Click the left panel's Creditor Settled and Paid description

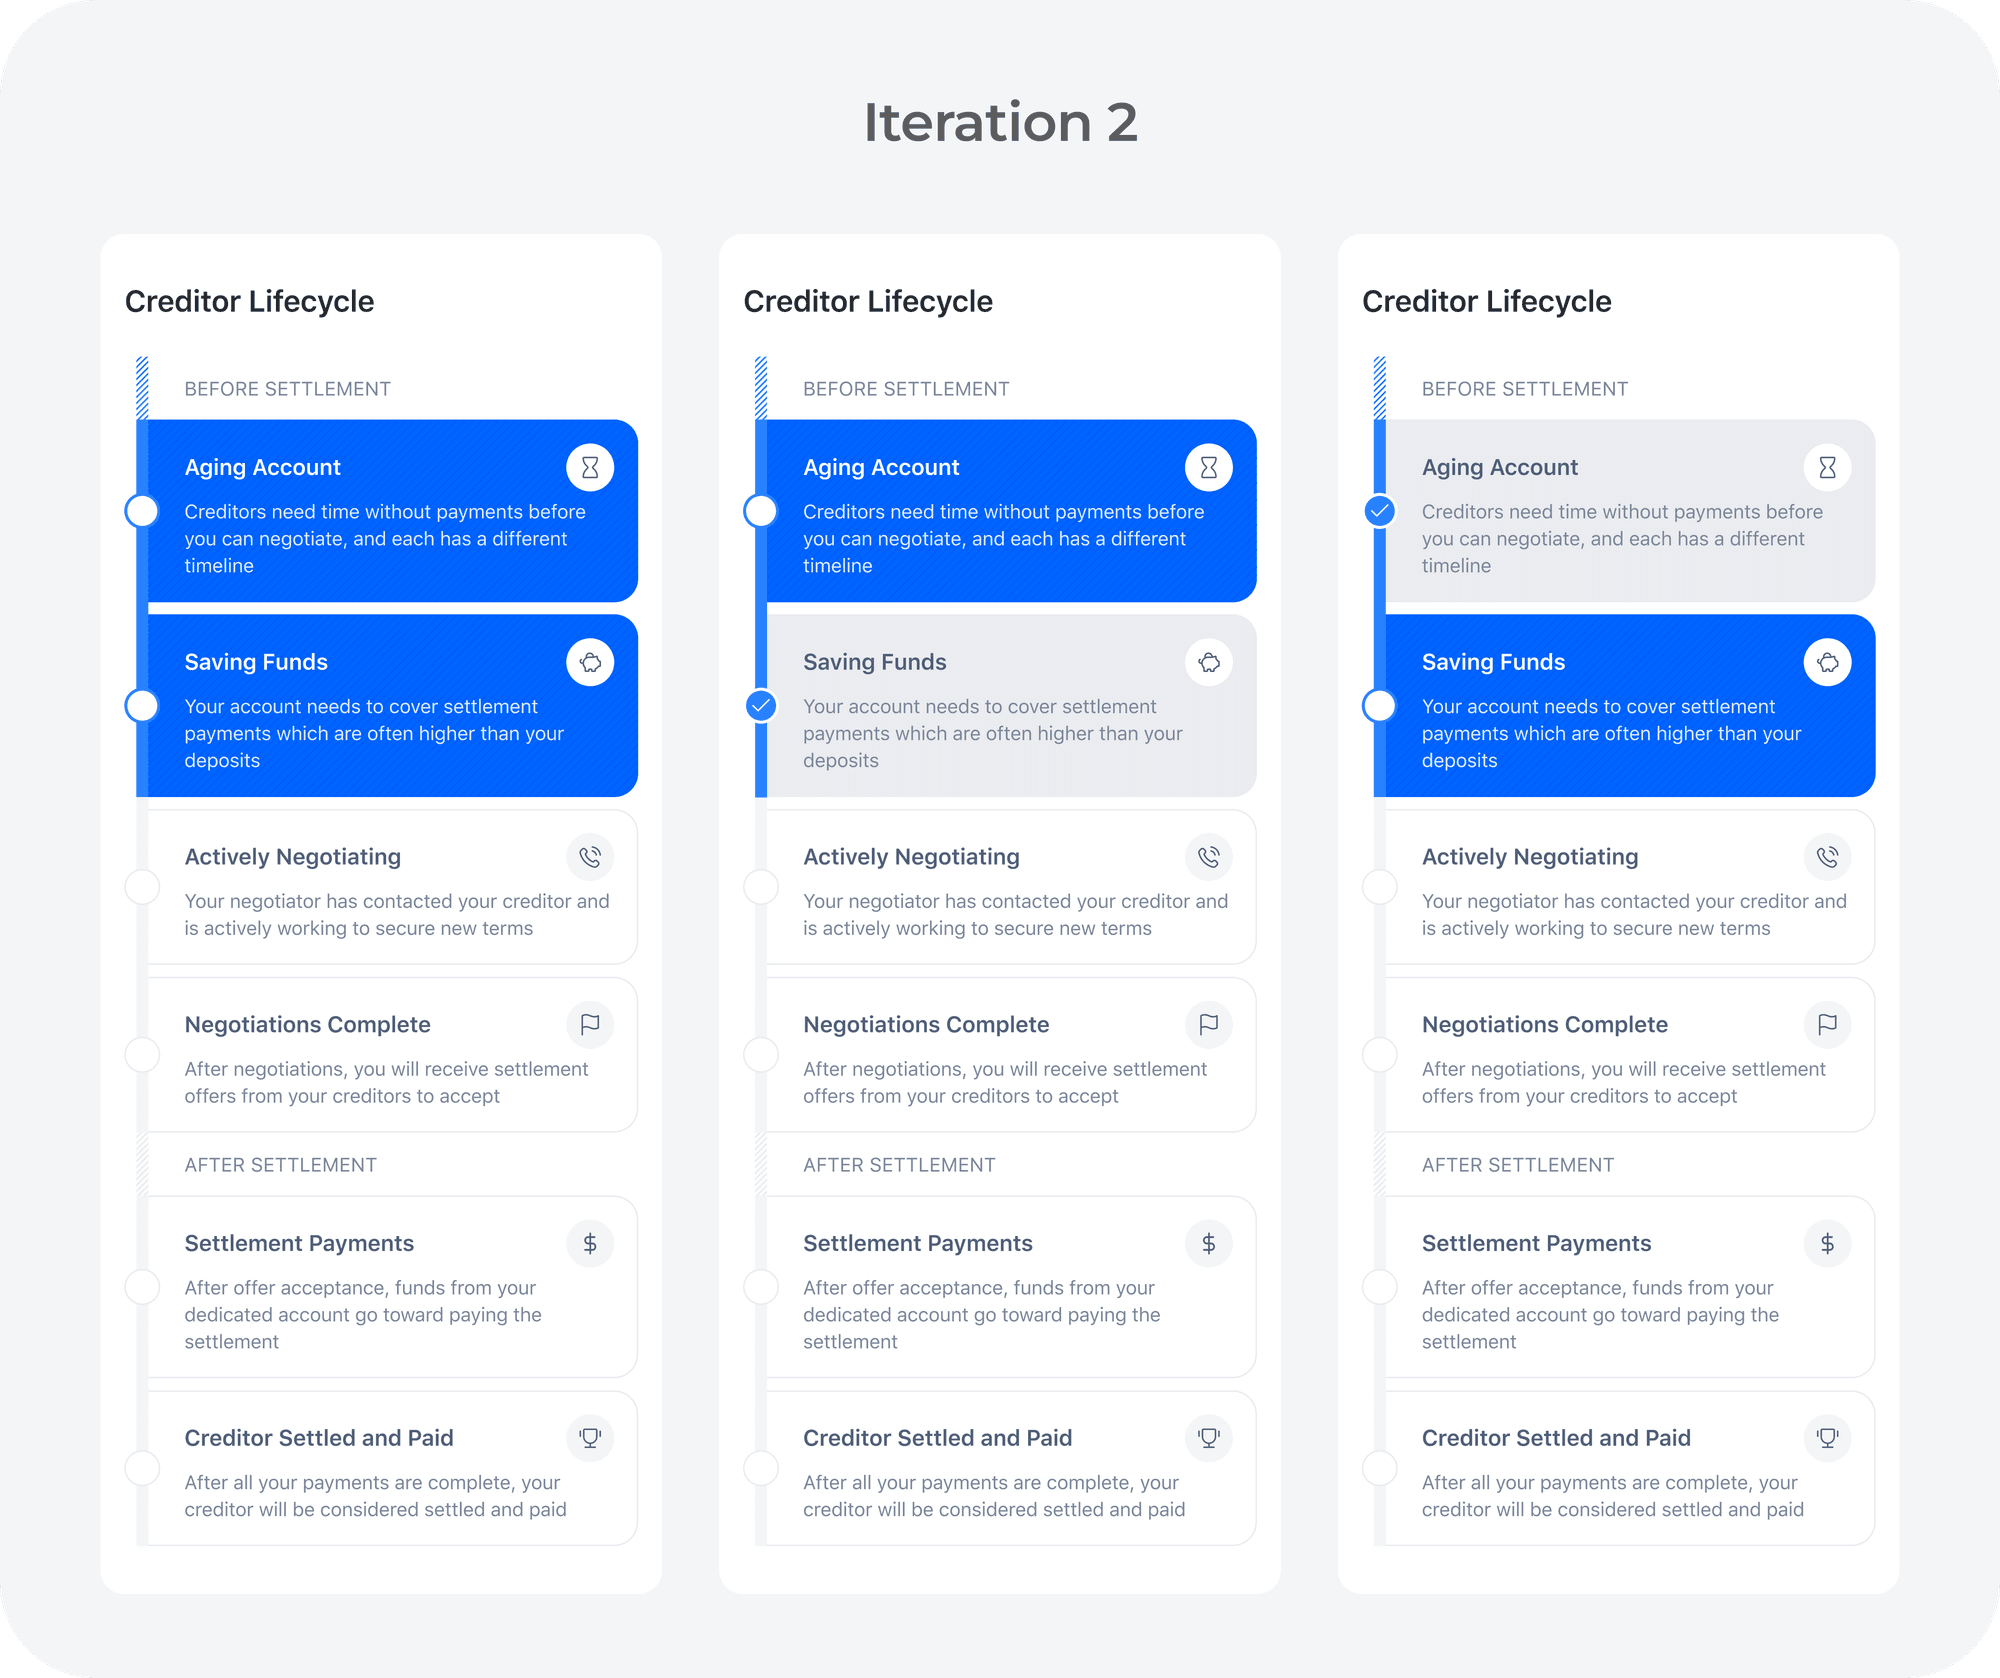[x=375, y=1496]
